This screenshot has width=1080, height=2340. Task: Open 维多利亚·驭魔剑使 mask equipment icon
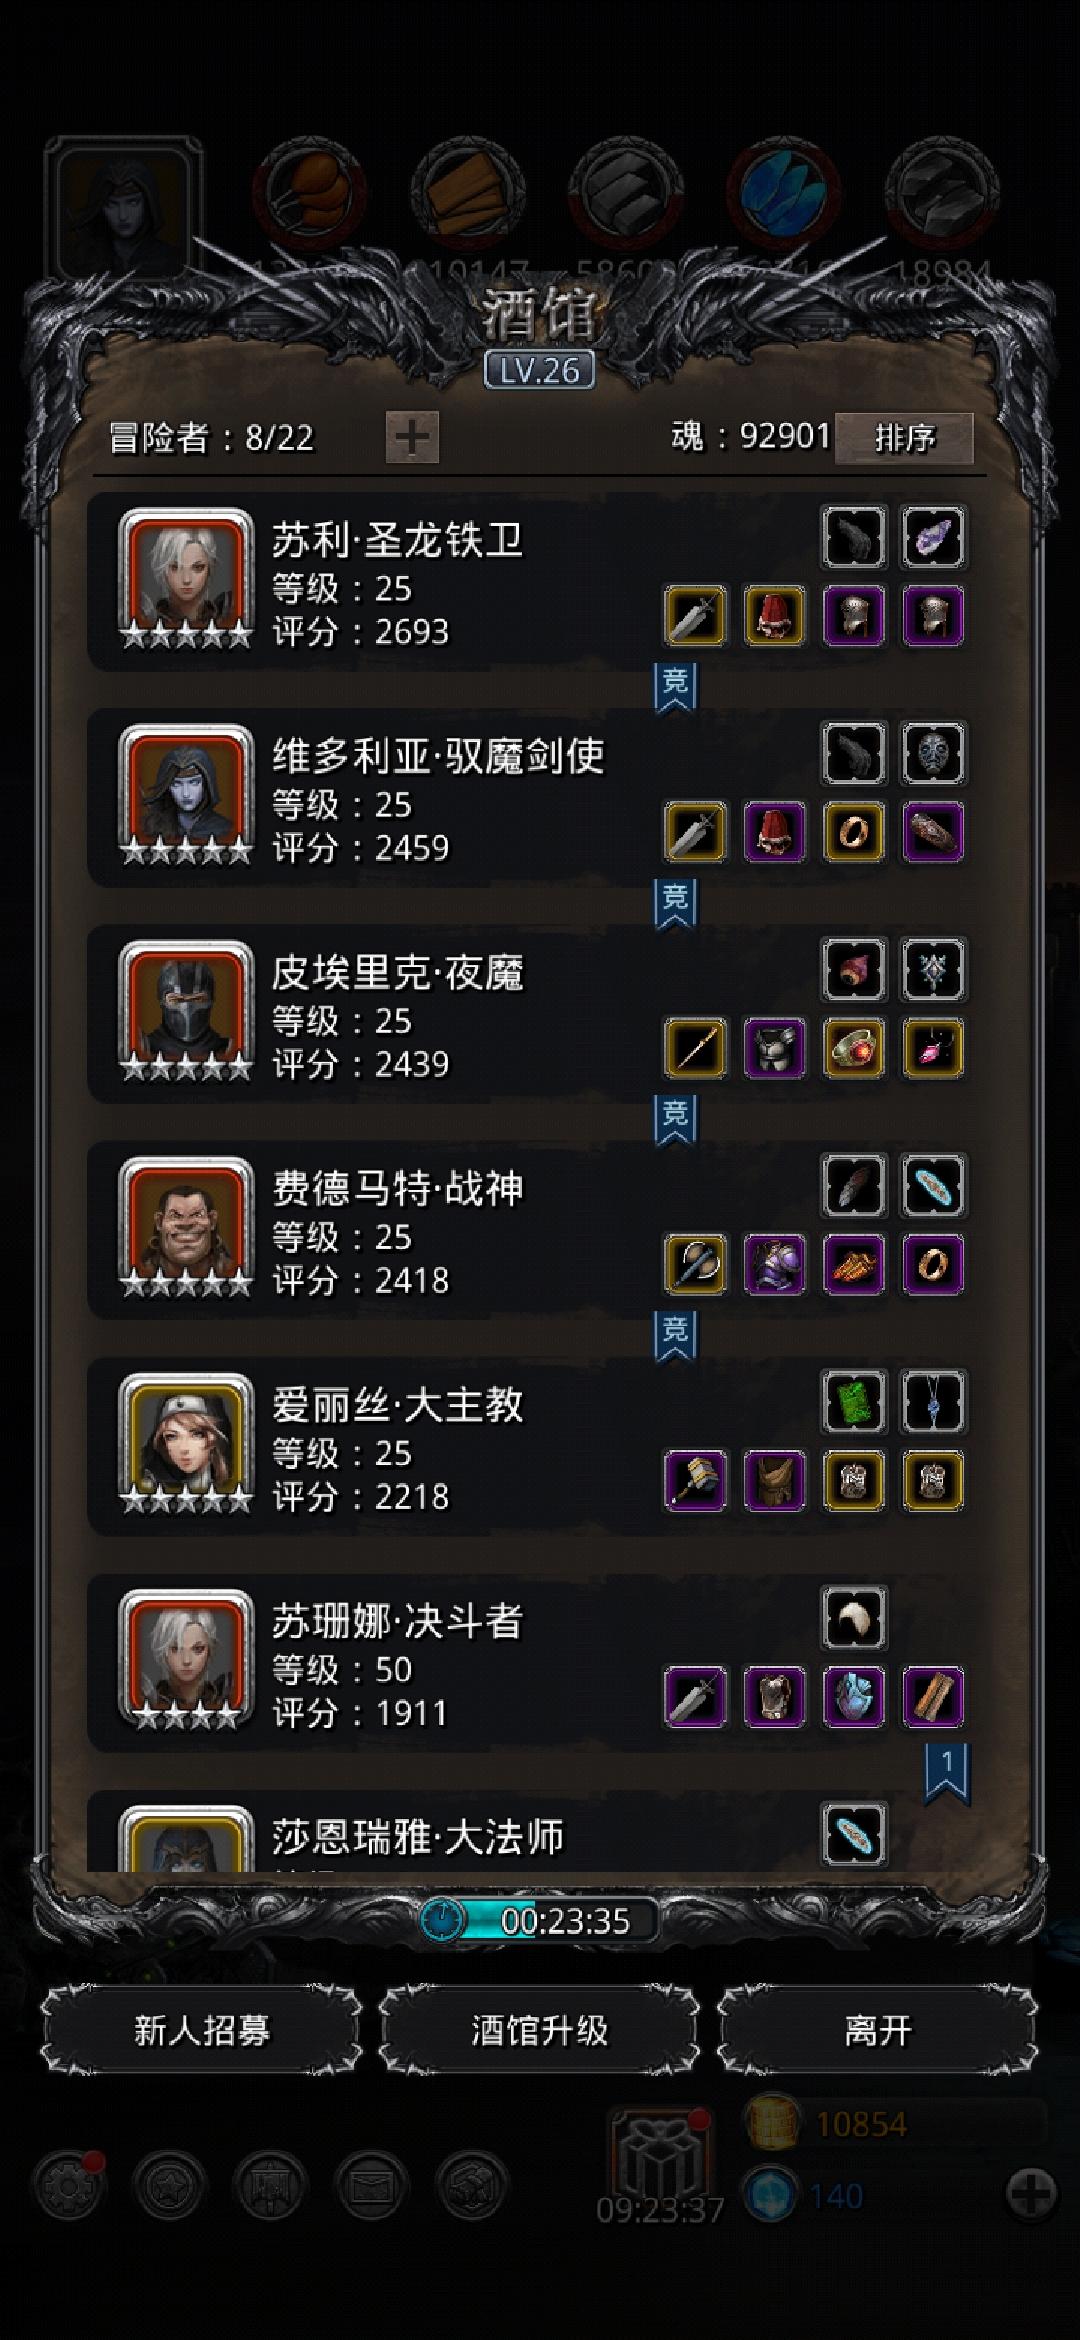coord(933,753)
